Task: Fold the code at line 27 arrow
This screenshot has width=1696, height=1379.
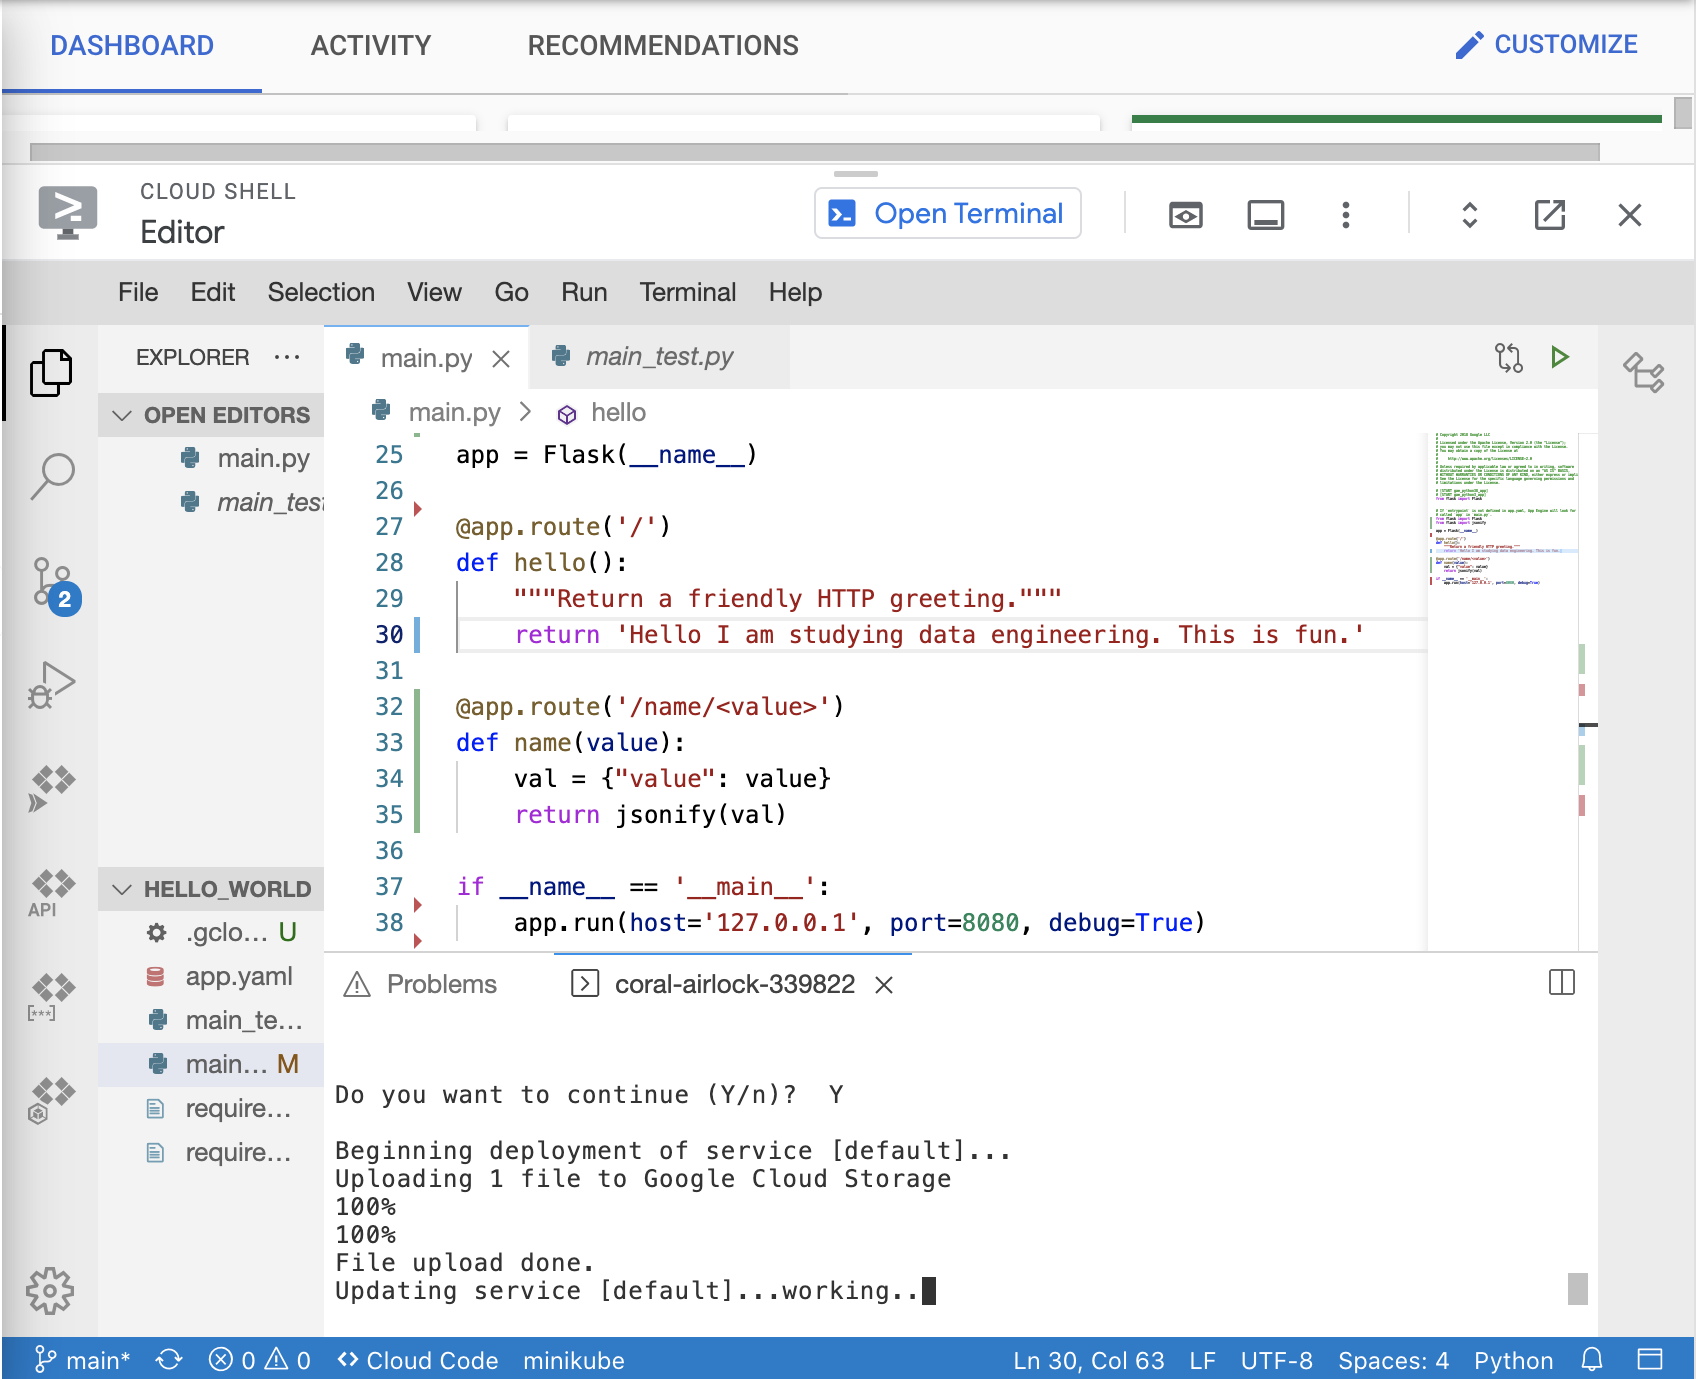Action: tap(418, 509)
